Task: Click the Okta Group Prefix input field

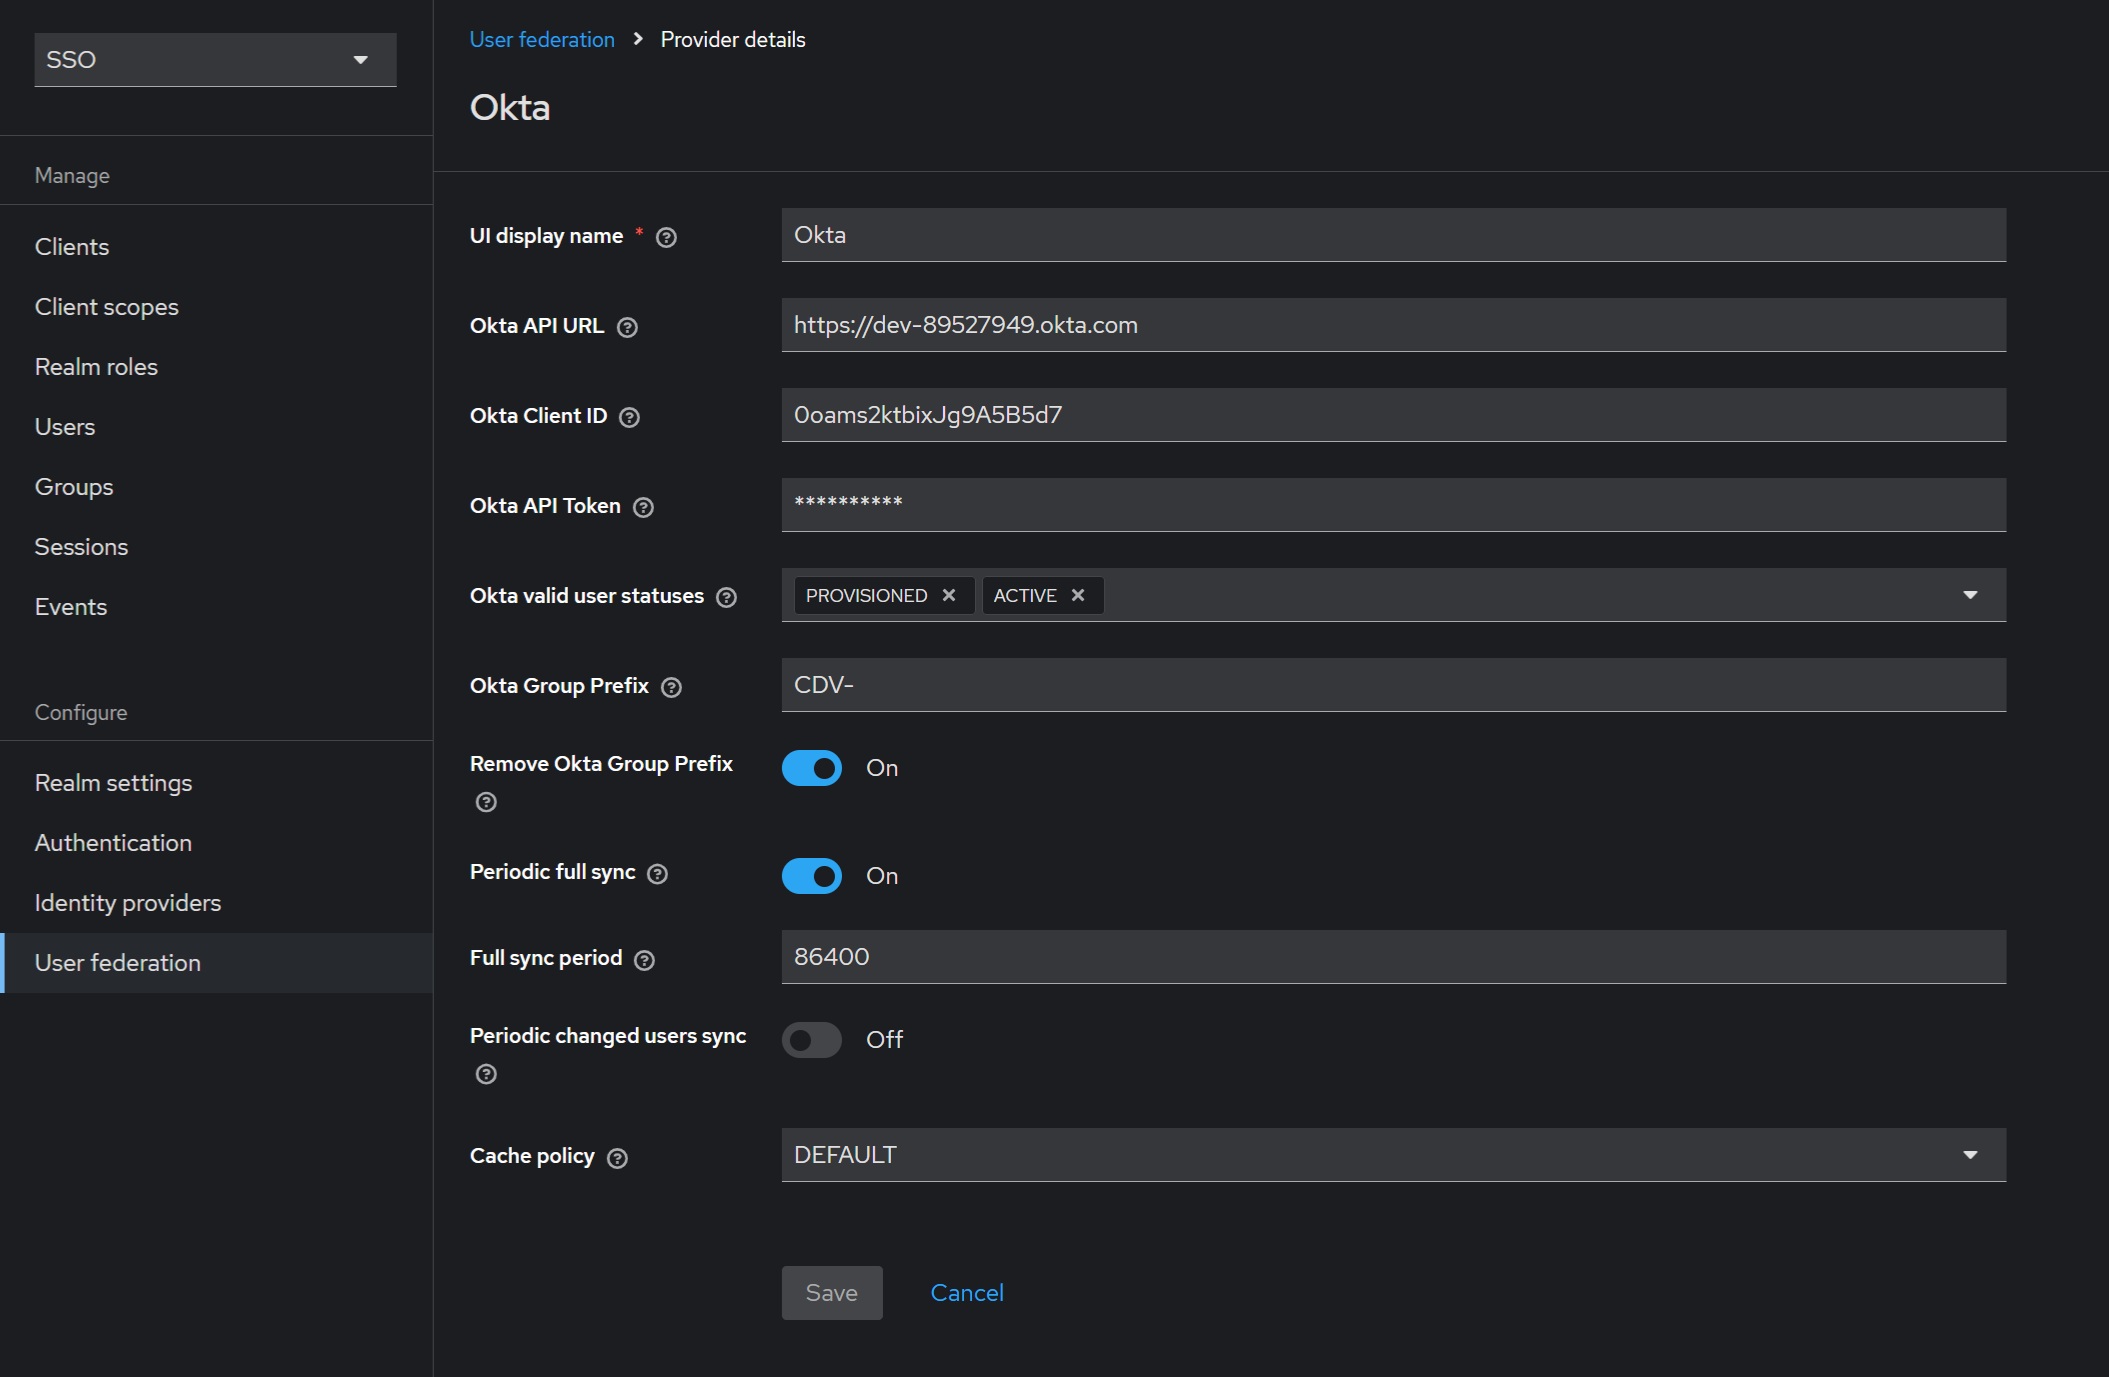Action: pyautogui.click(x=1392, y=685)
